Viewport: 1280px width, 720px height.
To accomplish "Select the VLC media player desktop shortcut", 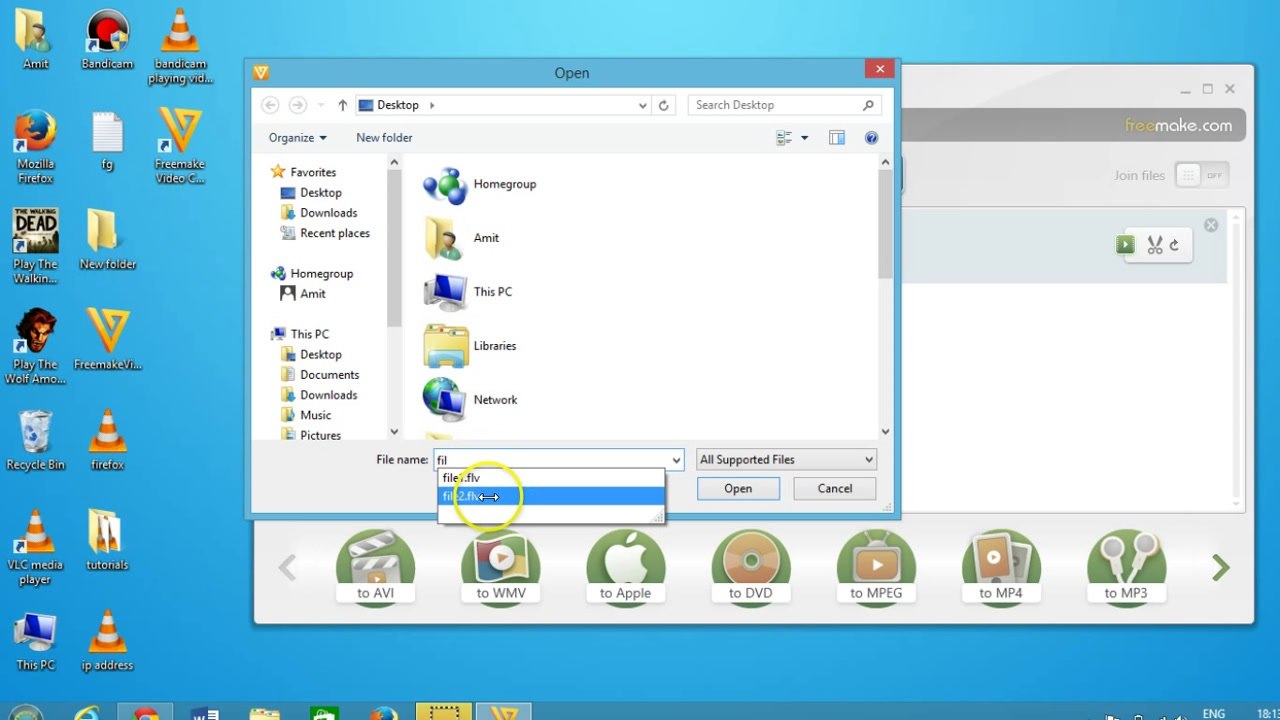I will (x=36, y=546).
